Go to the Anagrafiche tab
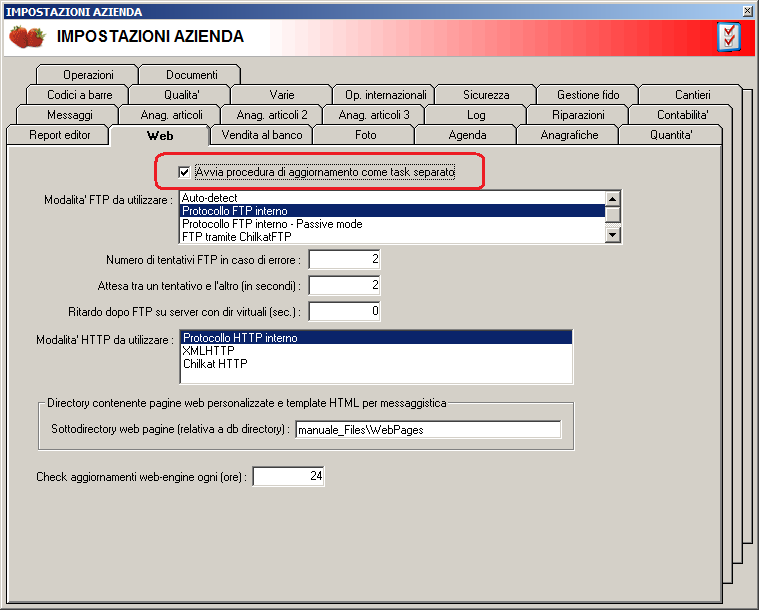This screenshot has width=759, height=610. pyautogui.click(x=569, y=135)
